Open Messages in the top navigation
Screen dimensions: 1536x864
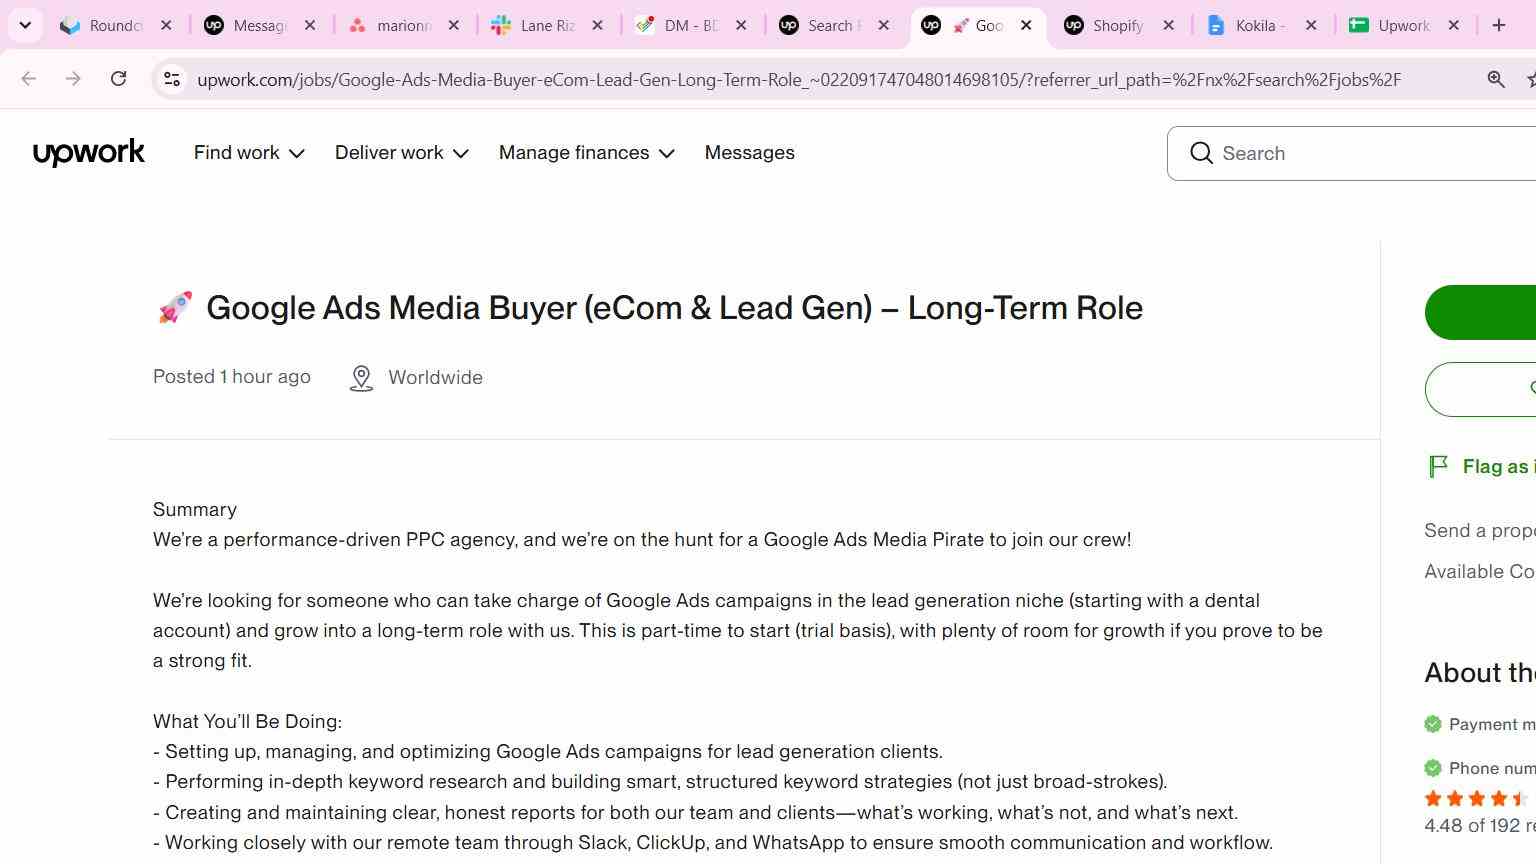[x=749, y=153]
